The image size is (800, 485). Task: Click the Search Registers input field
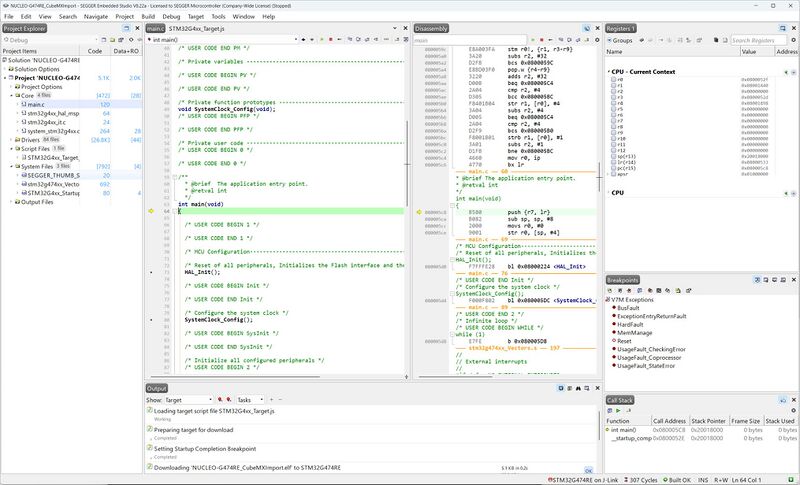760,40
